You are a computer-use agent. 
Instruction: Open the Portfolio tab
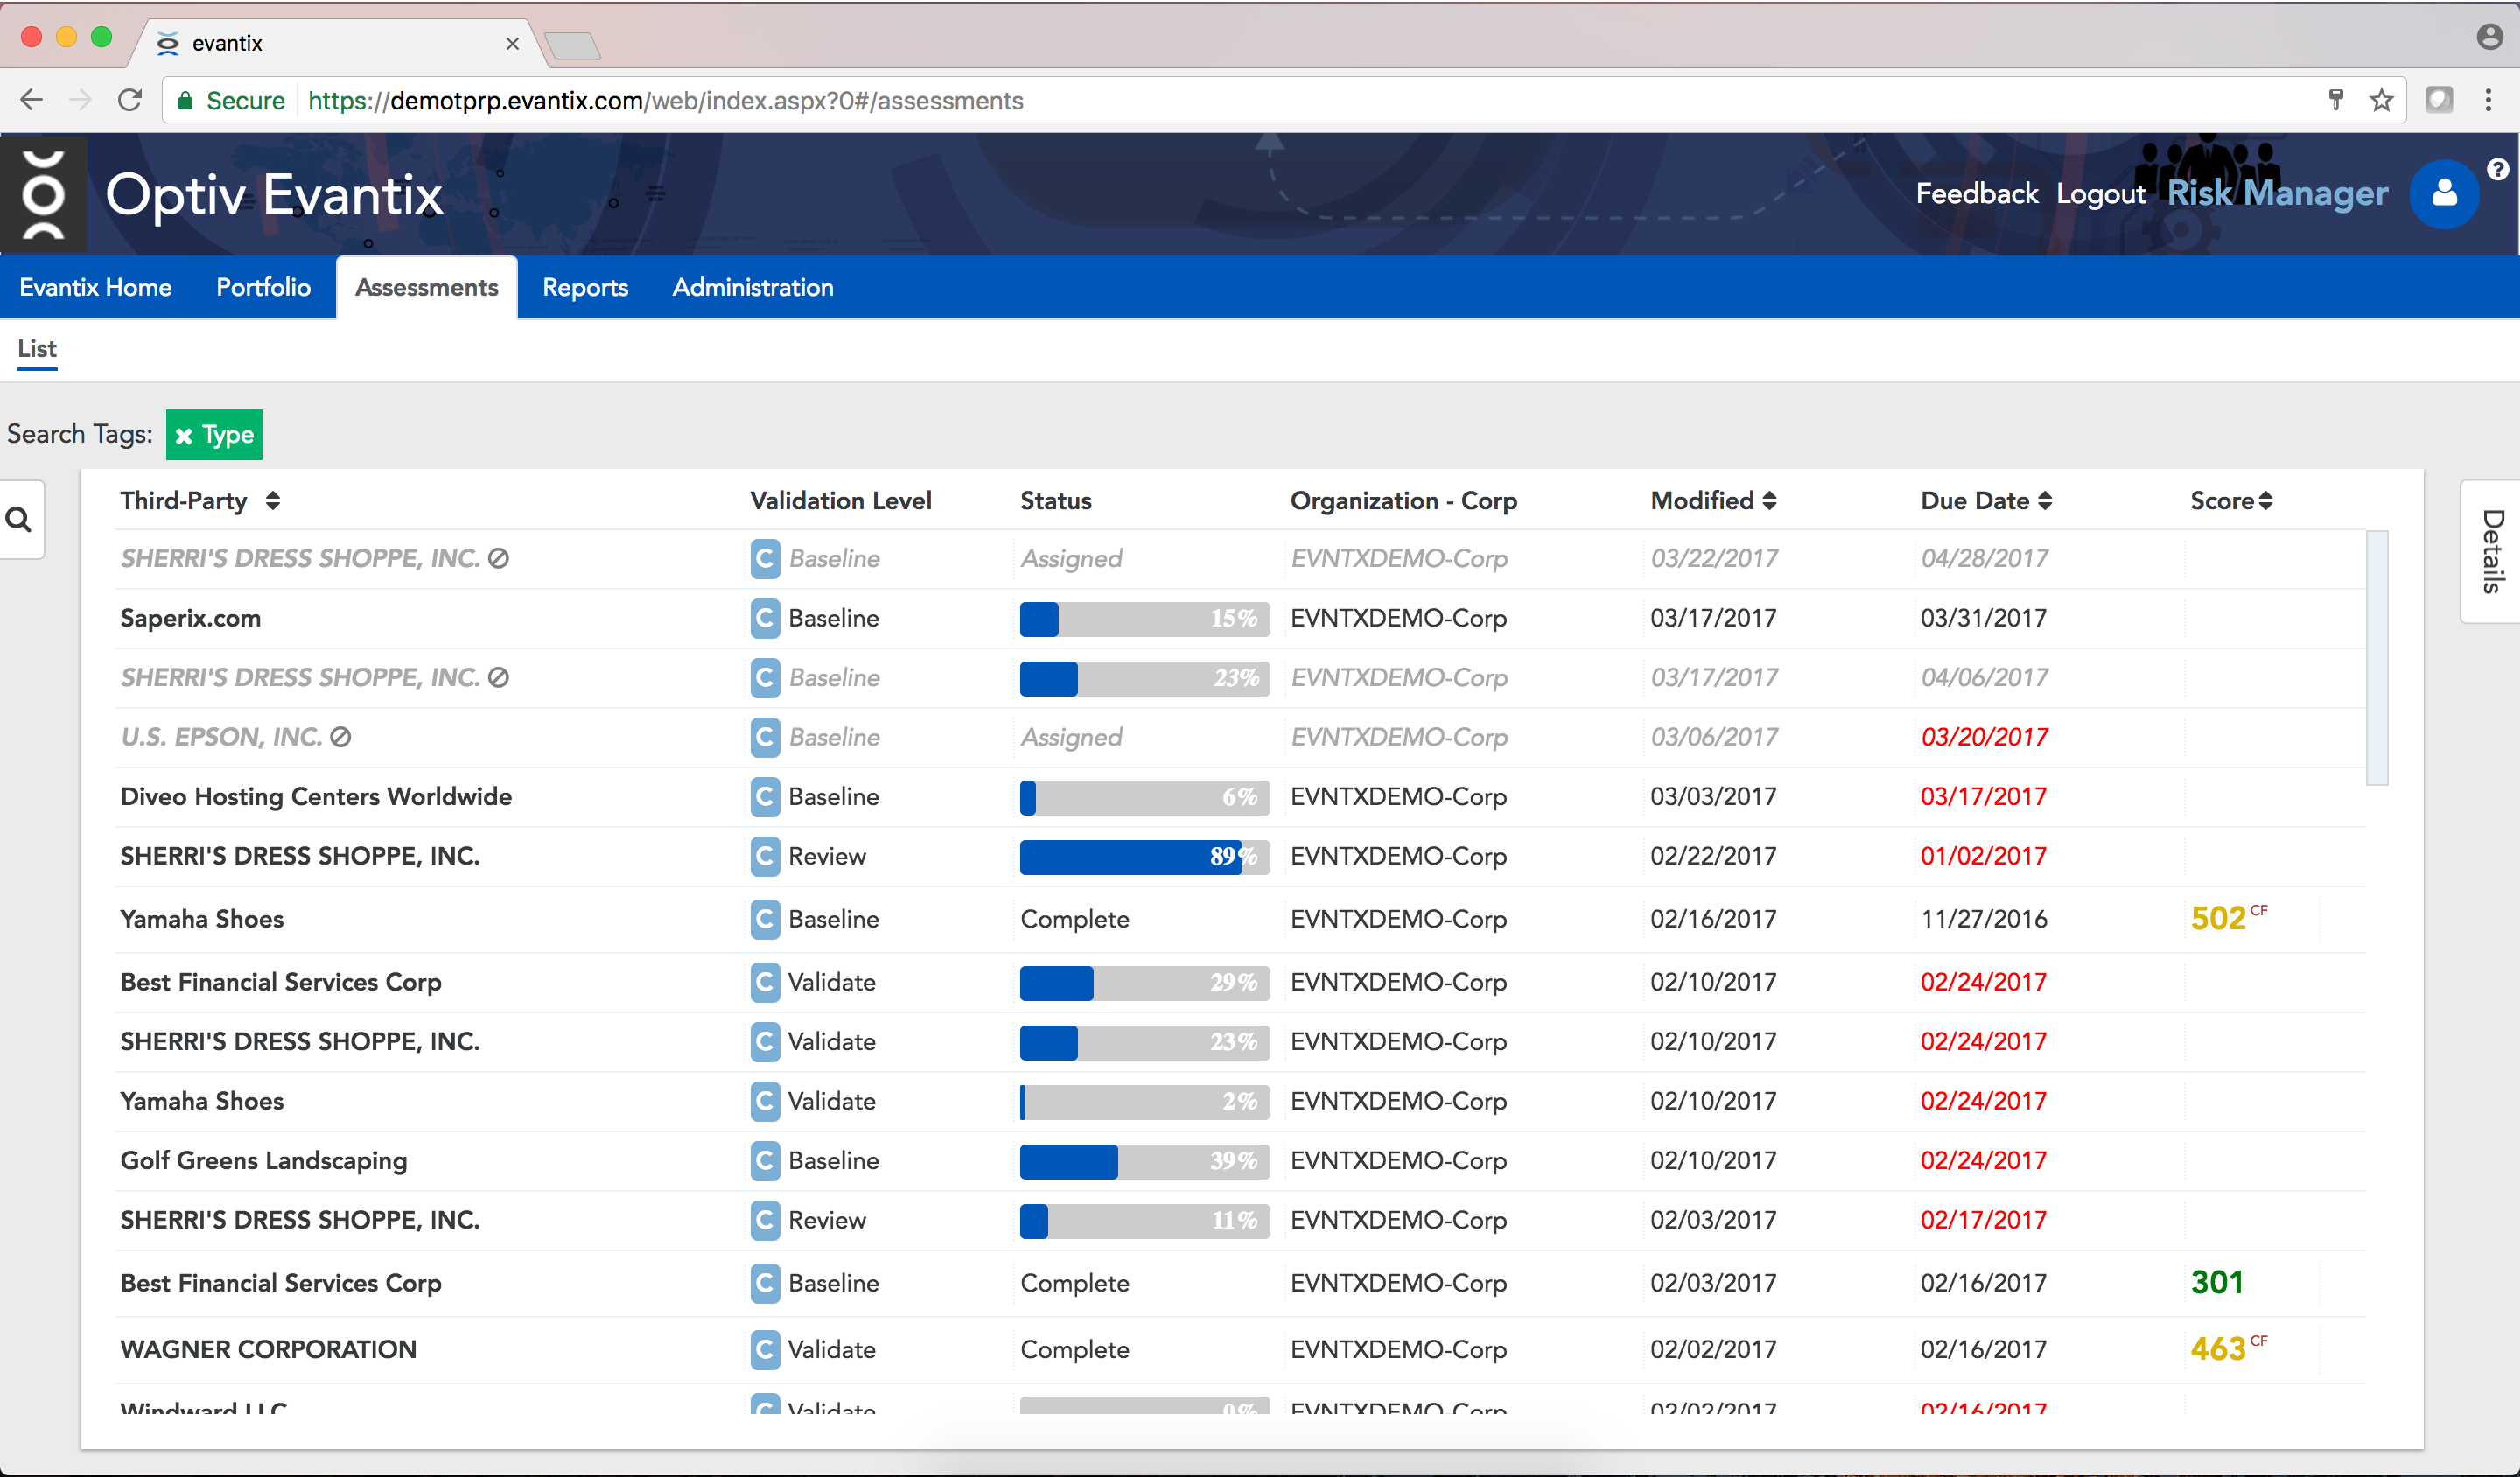(263, 288)
